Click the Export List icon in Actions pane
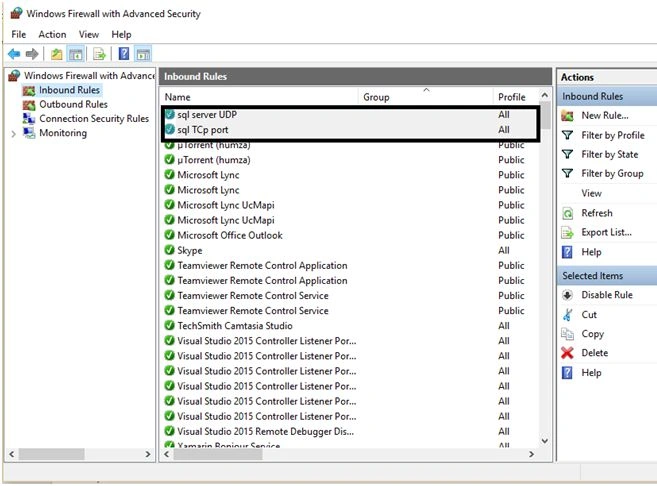The width and height of the screenshot is (657, 486). point(567,232)
